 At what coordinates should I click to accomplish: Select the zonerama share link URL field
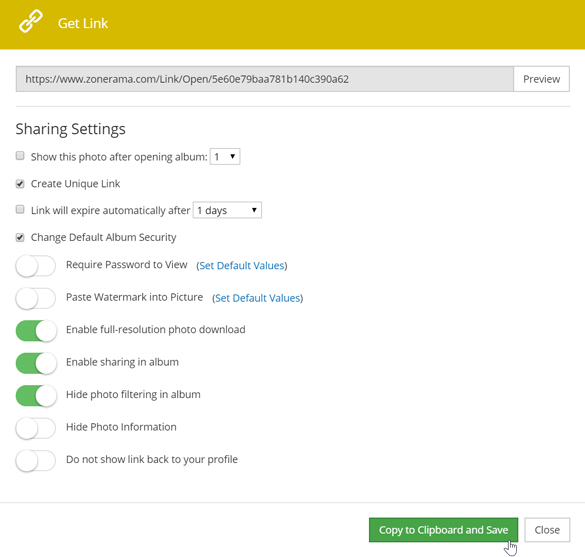(265, 79)
